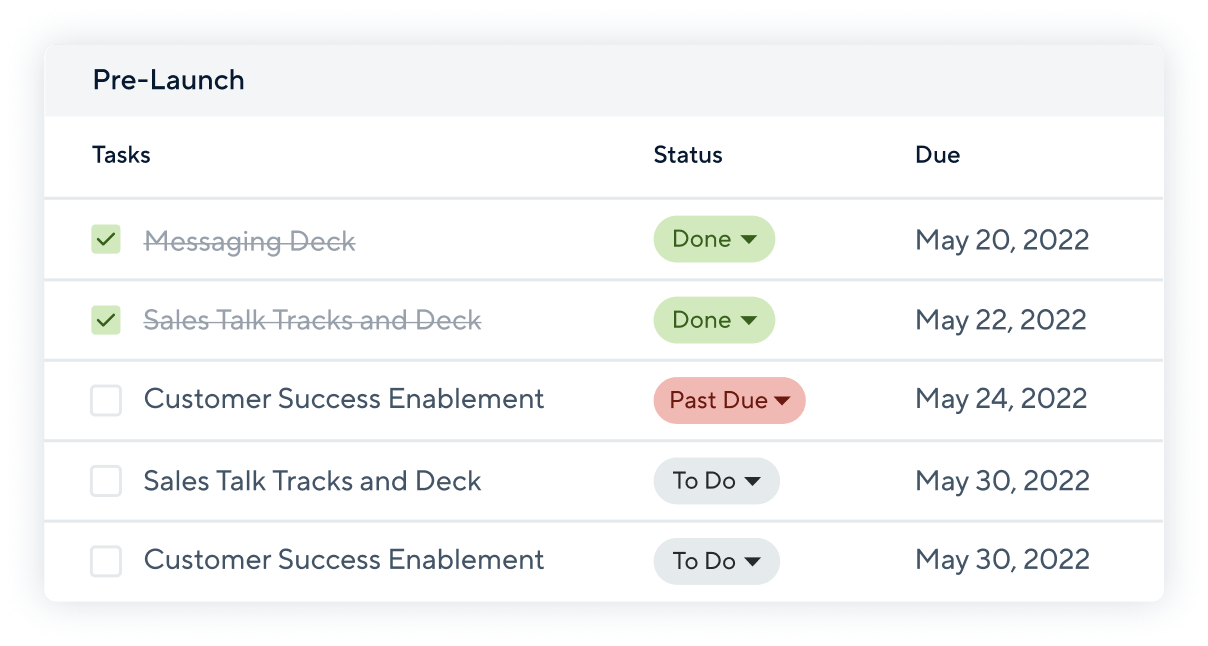Open the struck-through Messaging Deck task
The image size is (1208, 646).
[250, 241]
